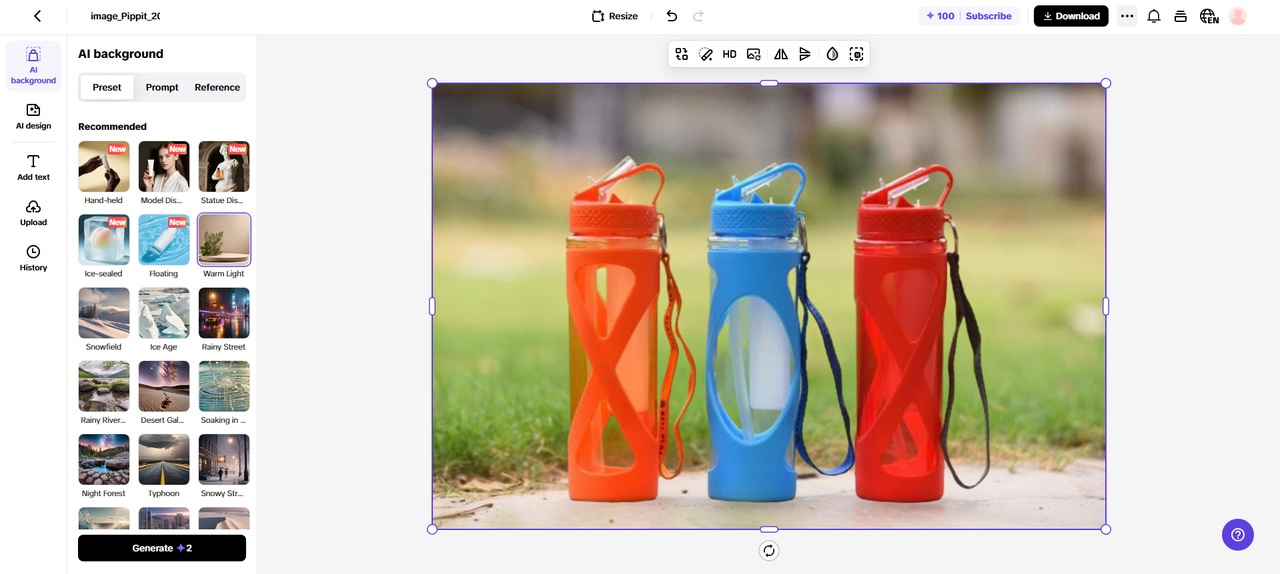This screenshot has width=1280, height=574.
Task: Click the dashed-square crop selection icon
Action: point(856,54)
